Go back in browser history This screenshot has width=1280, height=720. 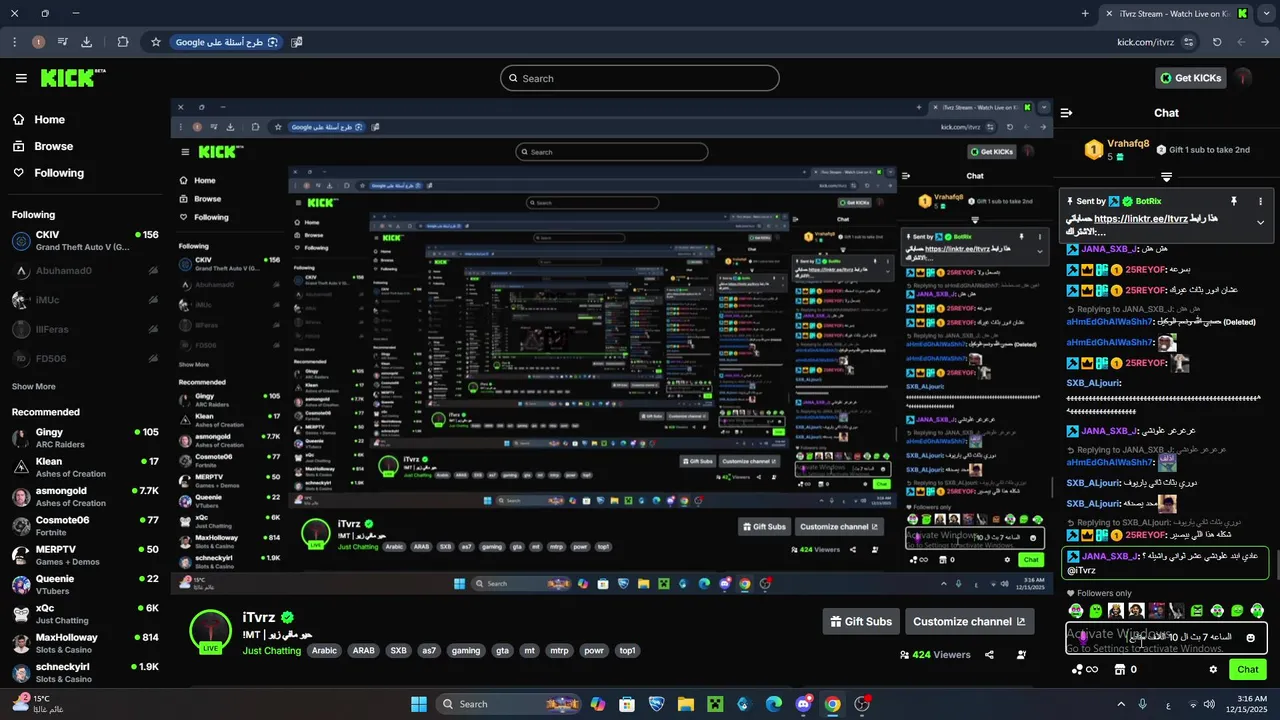1264,42
